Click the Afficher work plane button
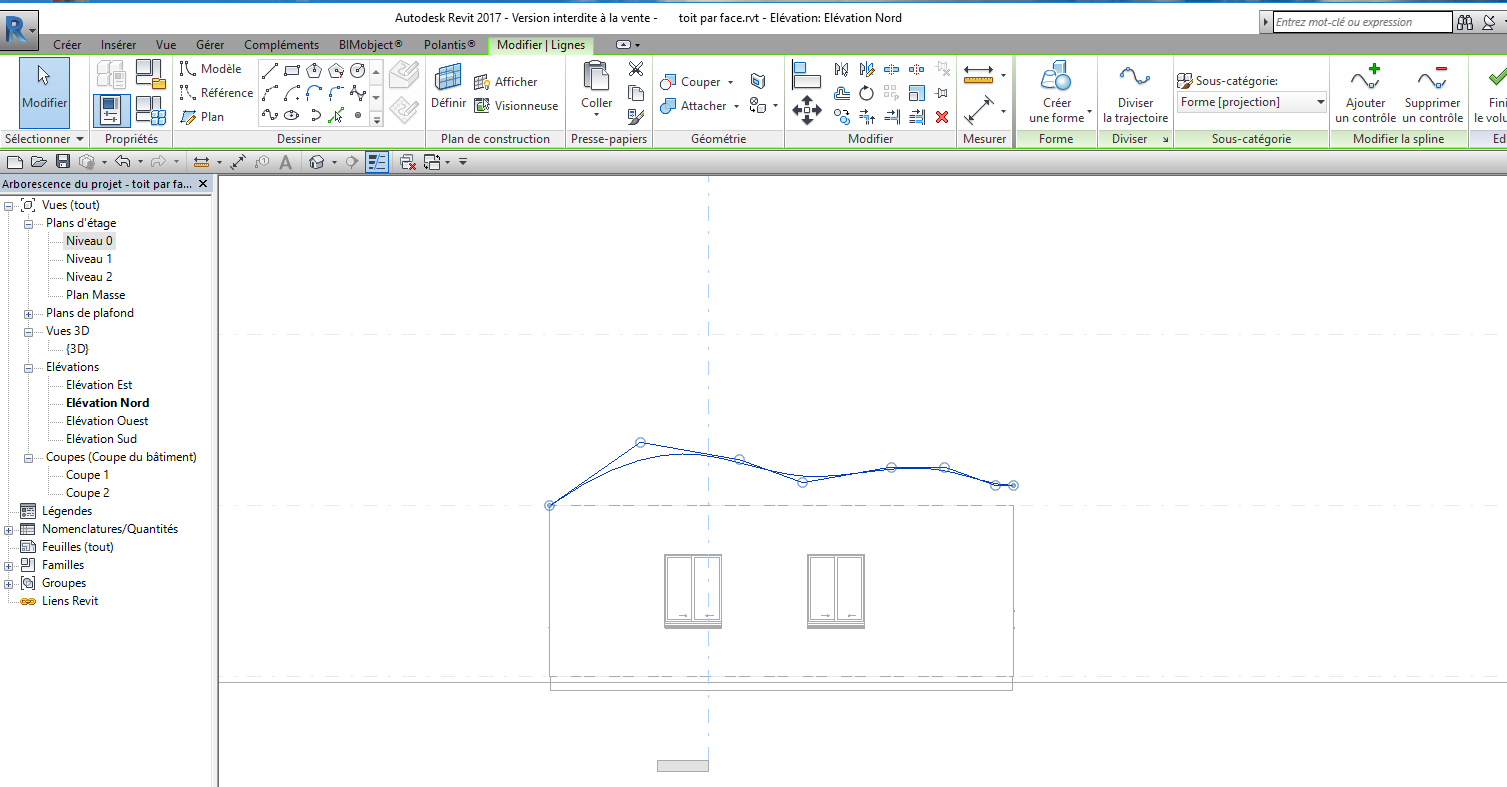1507x787 pixels. [x=506, y=82]
